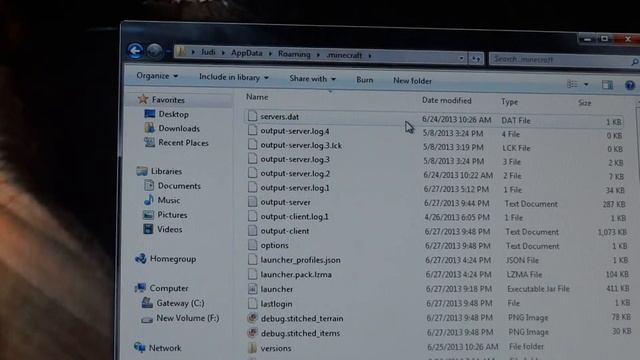Select the launcher Jar file icon

tap(253, 289)
